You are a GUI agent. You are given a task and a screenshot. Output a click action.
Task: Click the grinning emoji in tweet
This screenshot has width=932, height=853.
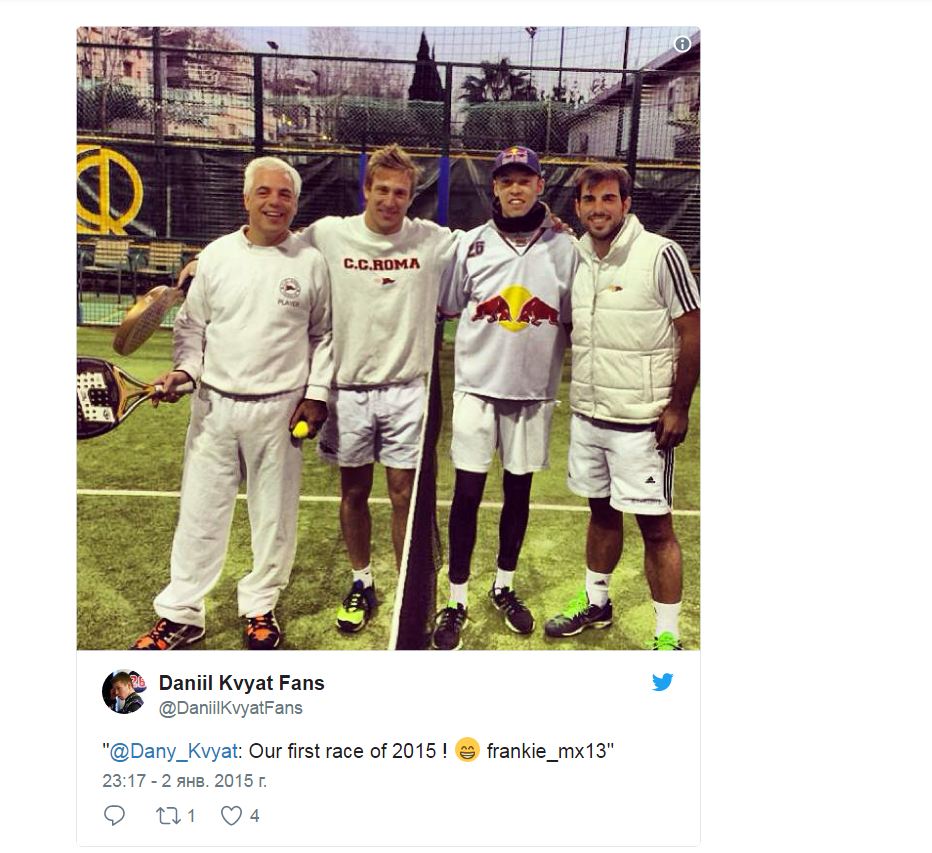pos(467,750)
